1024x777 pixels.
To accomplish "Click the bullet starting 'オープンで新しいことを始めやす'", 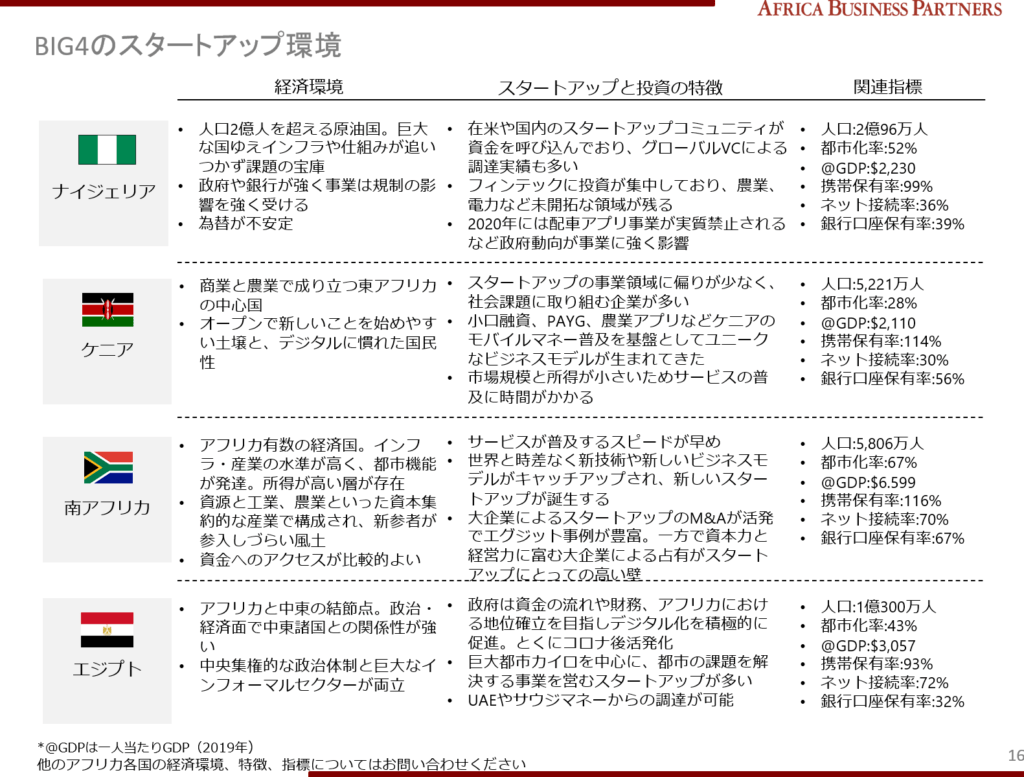I will point(318,343).
